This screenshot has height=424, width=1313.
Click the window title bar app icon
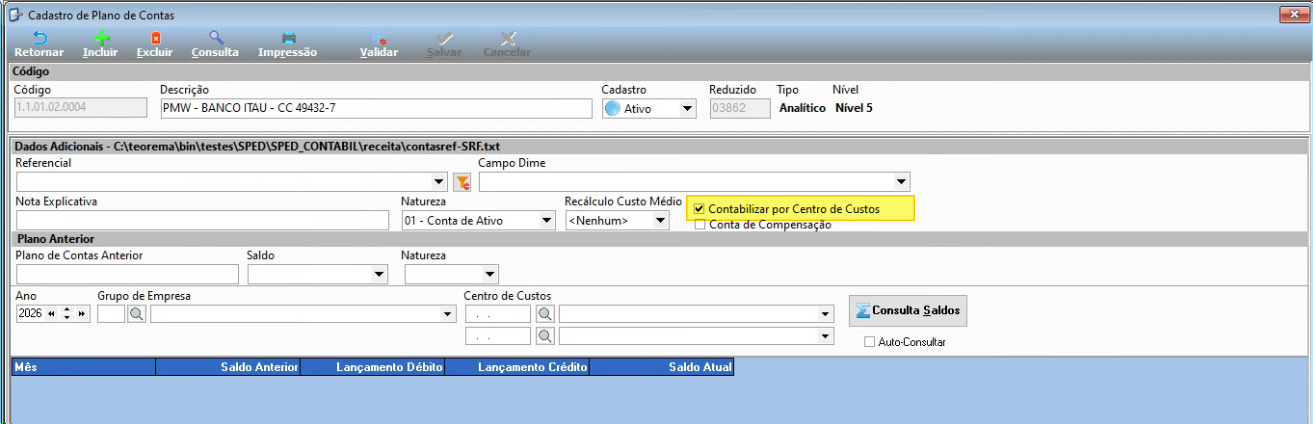click(x=14, y=15)
